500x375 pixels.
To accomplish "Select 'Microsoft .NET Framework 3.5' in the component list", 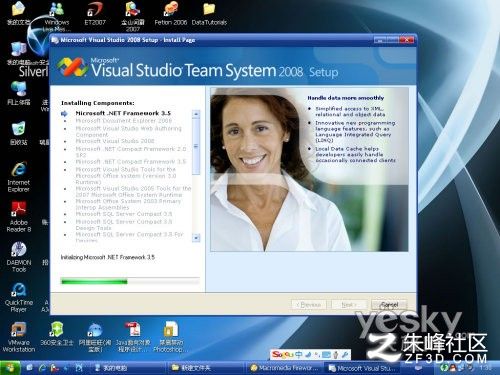I will pyautogui.click(x=123, y=113).
